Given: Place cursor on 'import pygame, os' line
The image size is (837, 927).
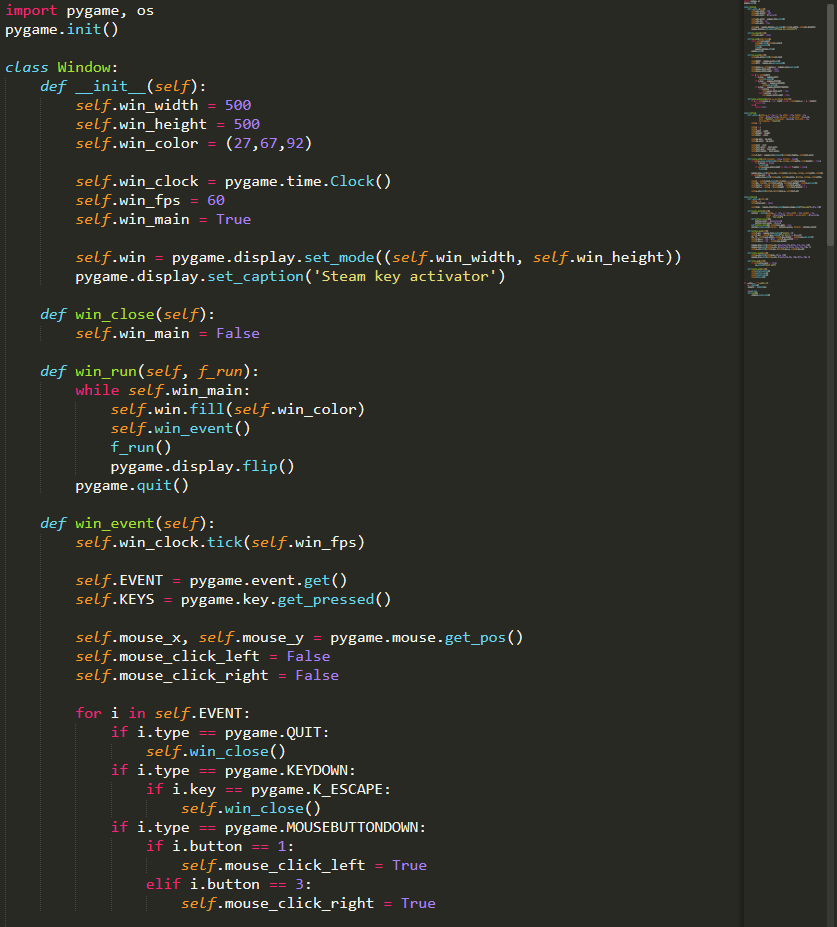Looking at the screenshot, I should tap(79, 11).
